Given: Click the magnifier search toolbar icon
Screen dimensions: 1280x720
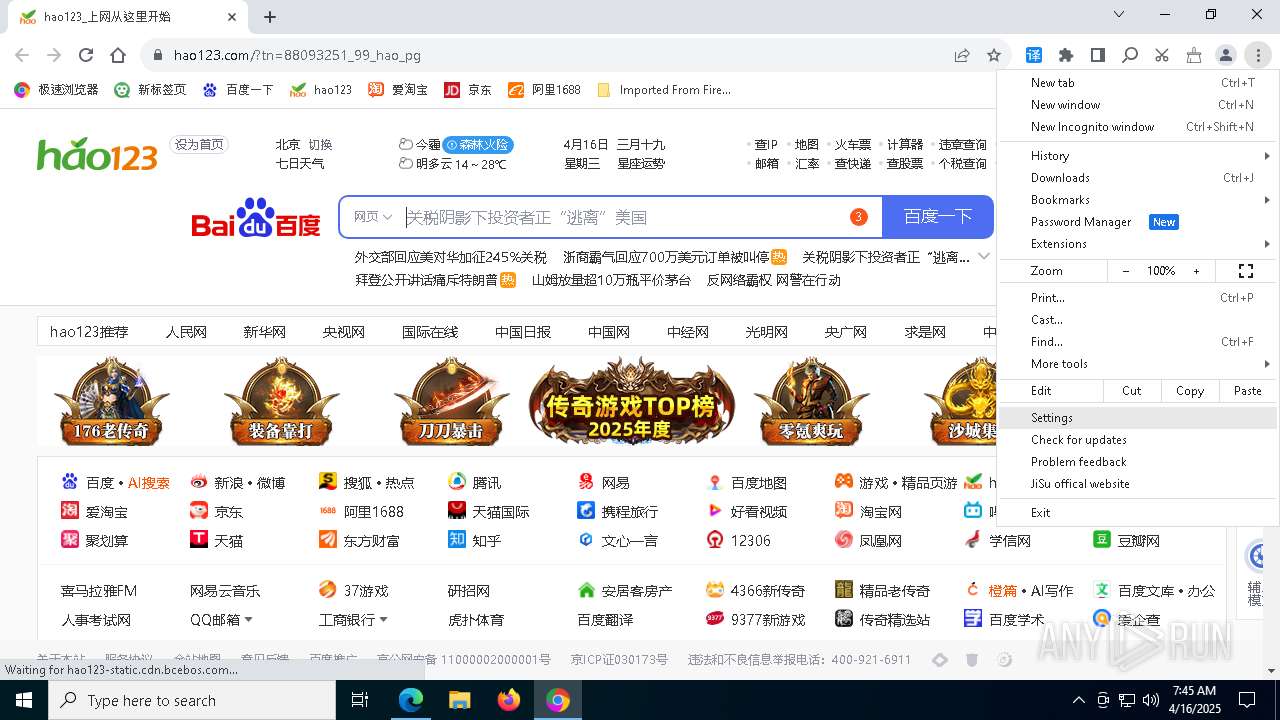Looking at the screenshot, I should [1130, 55].
